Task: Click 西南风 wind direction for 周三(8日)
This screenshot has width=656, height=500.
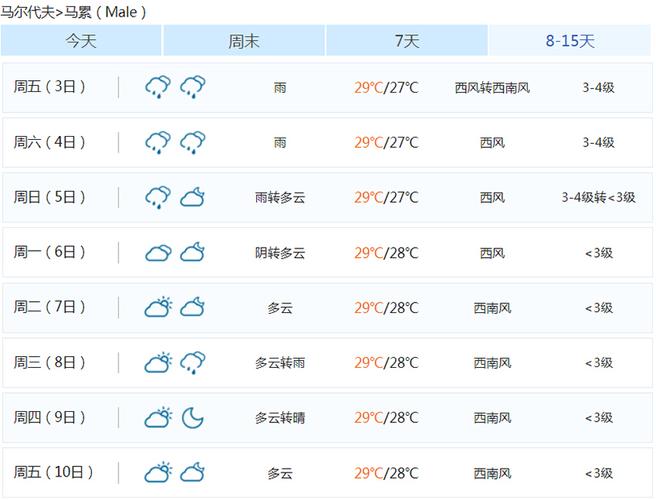Action: (x=492, y=363)
